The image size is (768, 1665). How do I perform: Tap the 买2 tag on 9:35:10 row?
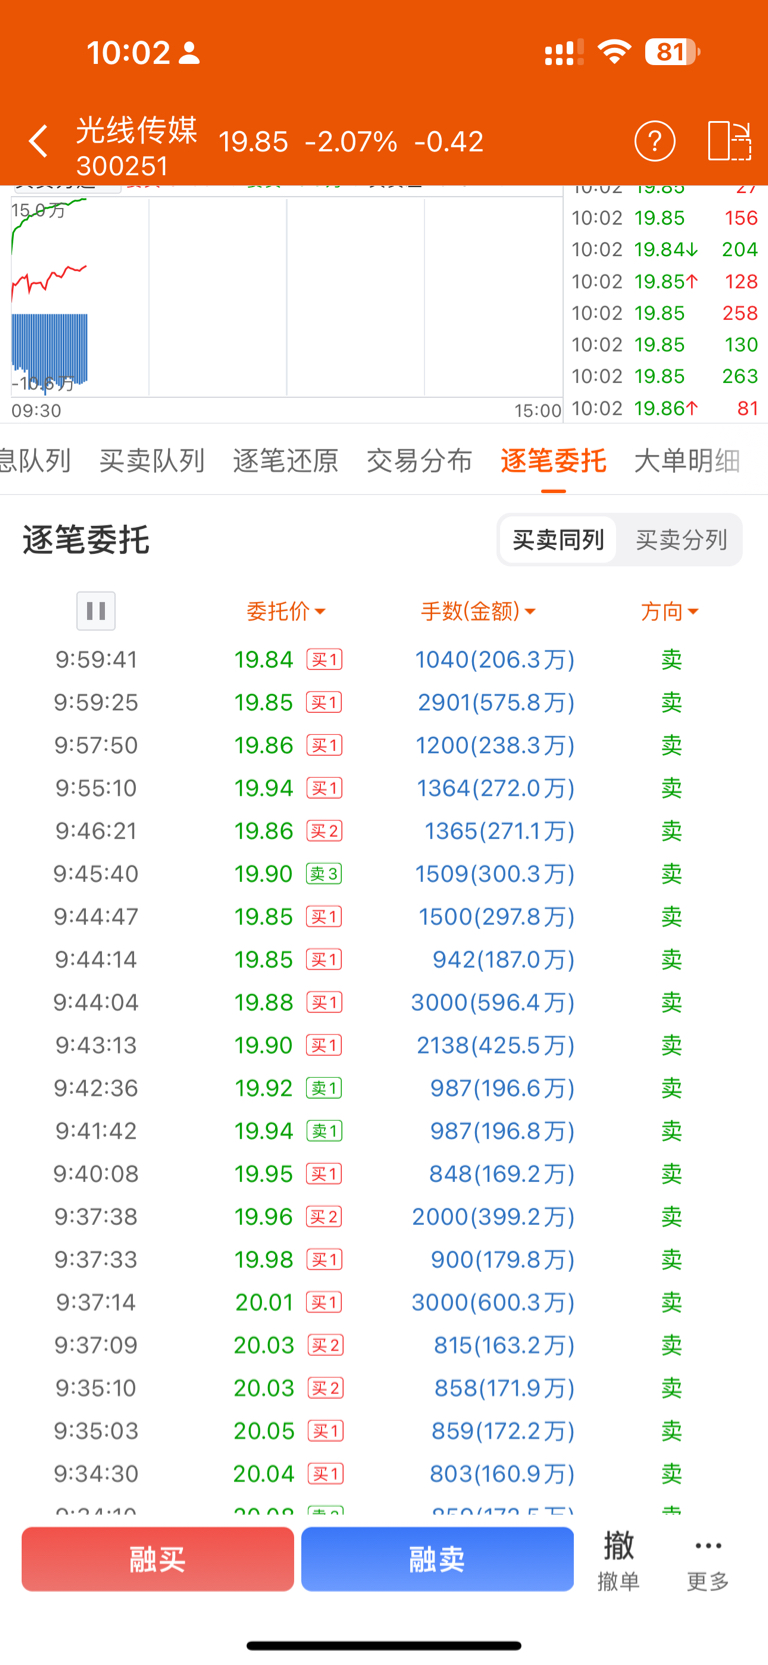pyautogui.click(x=324, y=1388)
